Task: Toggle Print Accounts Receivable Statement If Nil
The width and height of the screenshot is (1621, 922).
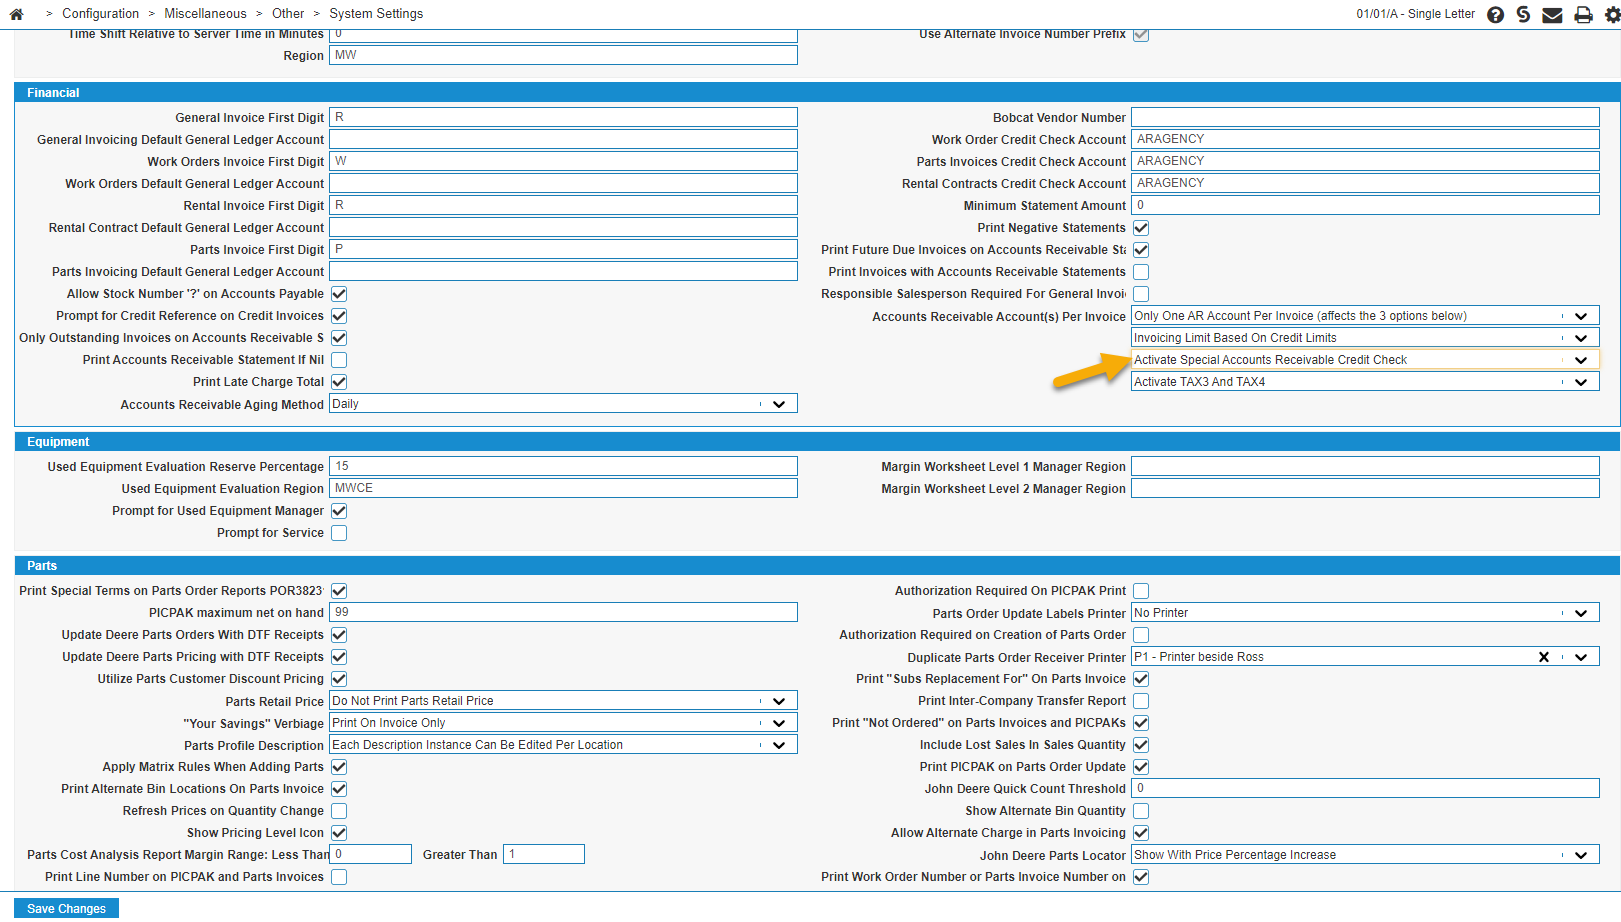Action: click(339, 360)
